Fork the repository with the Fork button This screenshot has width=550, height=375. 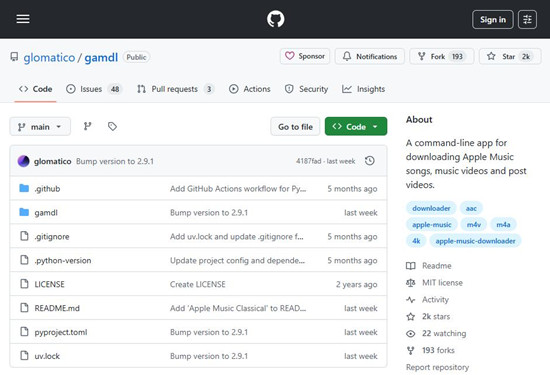[442, 56]
